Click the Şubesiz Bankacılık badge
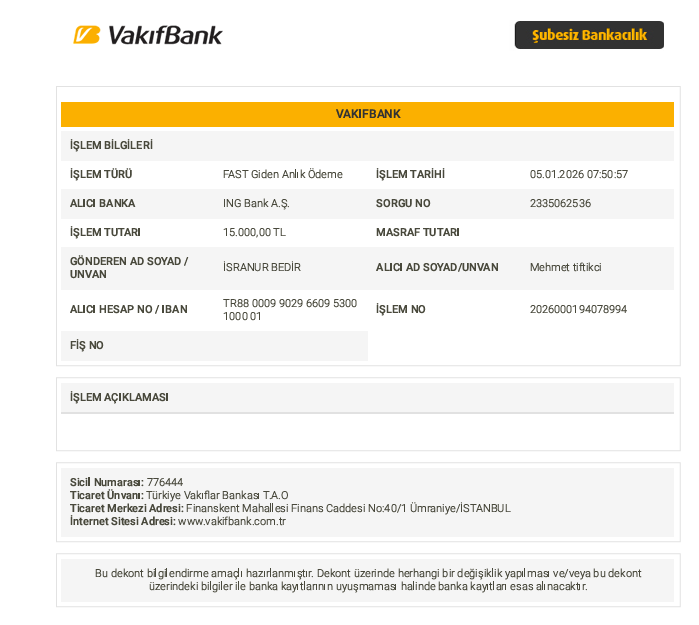699x625 pixels. point(589,35)
